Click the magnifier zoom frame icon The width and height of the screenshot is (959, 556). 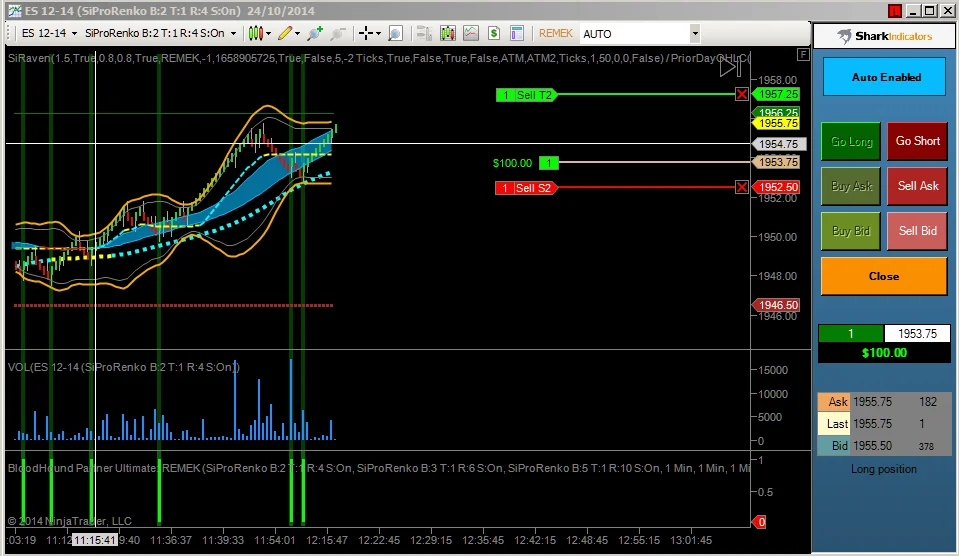[395, 33]
